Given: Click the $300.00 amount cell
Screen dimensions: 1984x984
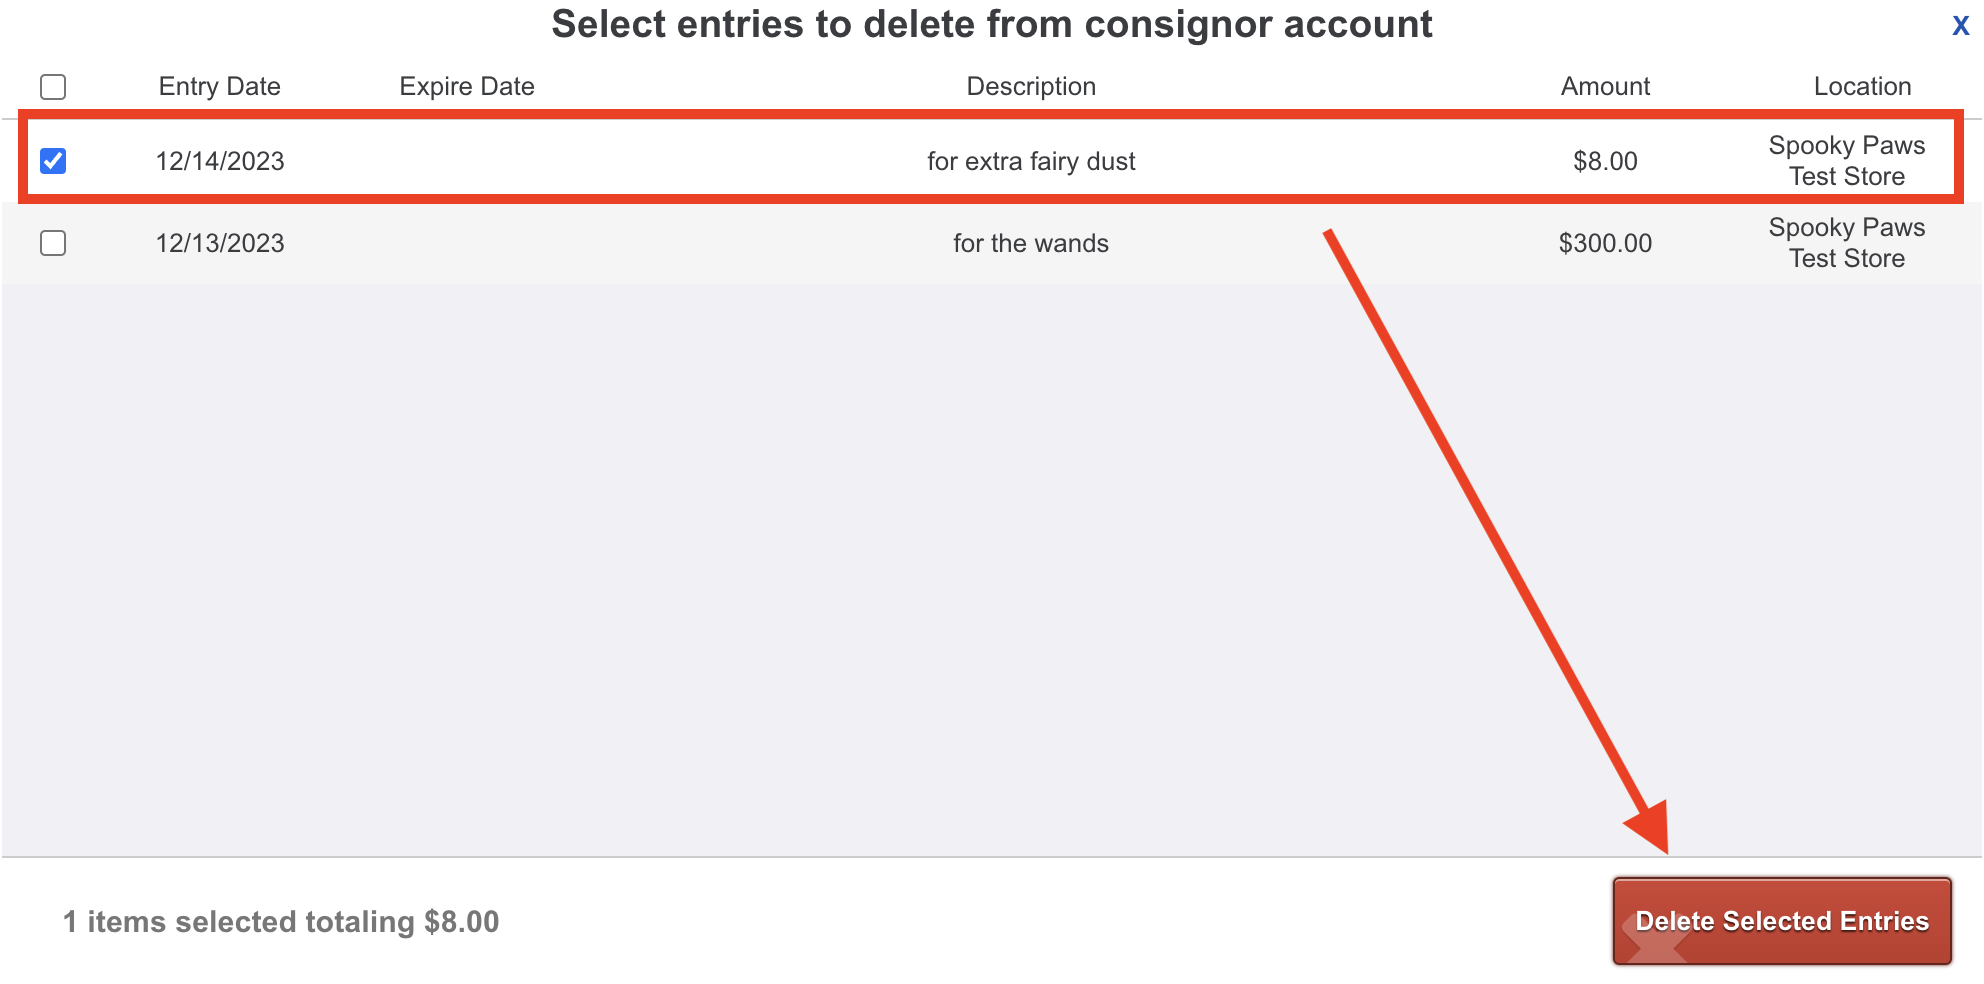Looking at the screenshot, I should pos(1604,243).
